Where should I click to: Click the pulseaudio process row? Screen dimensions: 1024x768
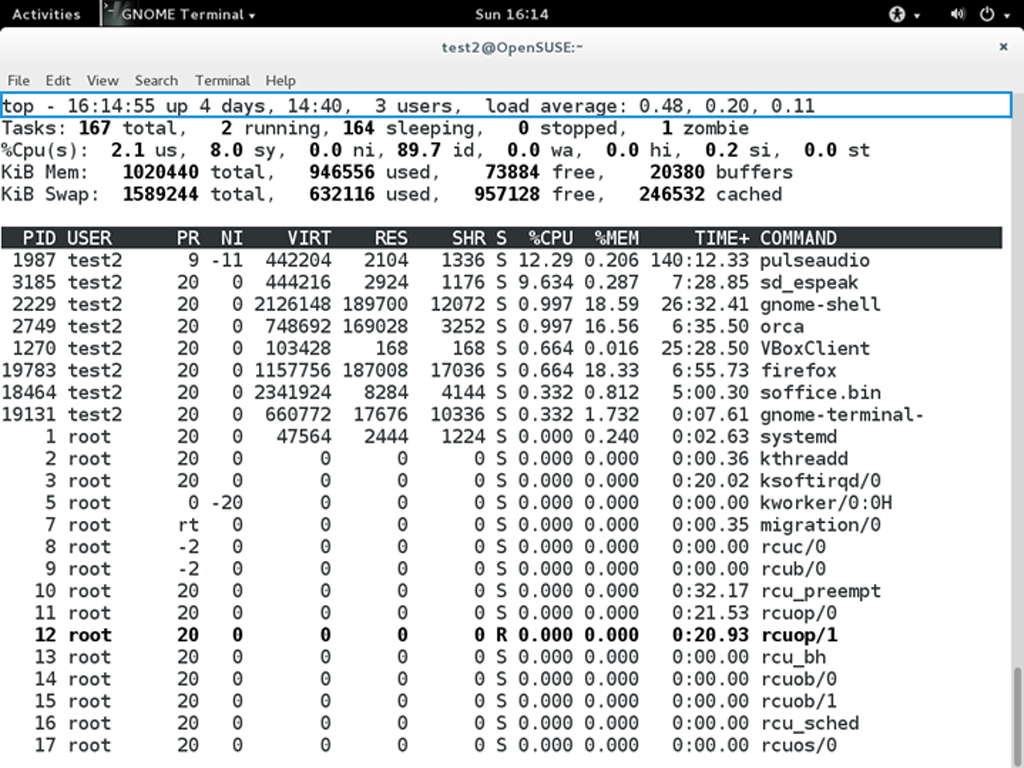[x=500, y=261]
